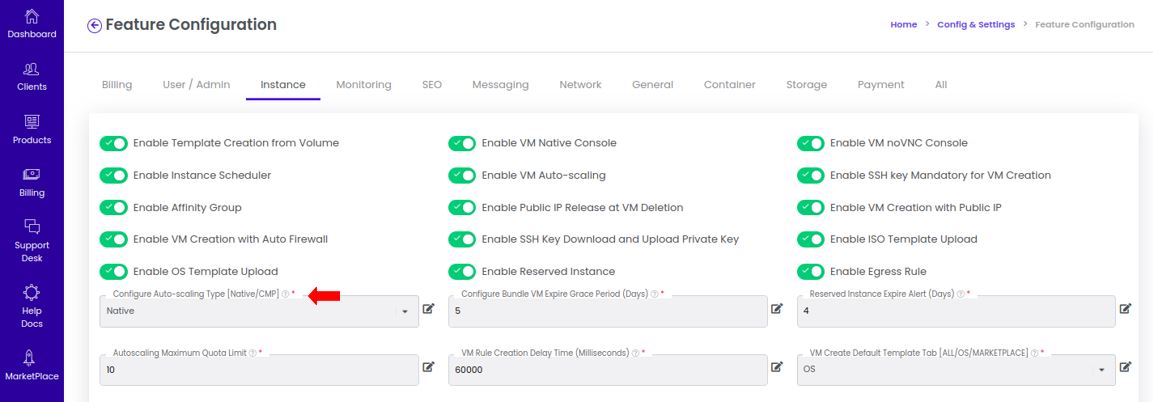Screen dimensions: 1153x402
Task: Show help for Configure Auto-scaling Type
Action: [285, 294]
